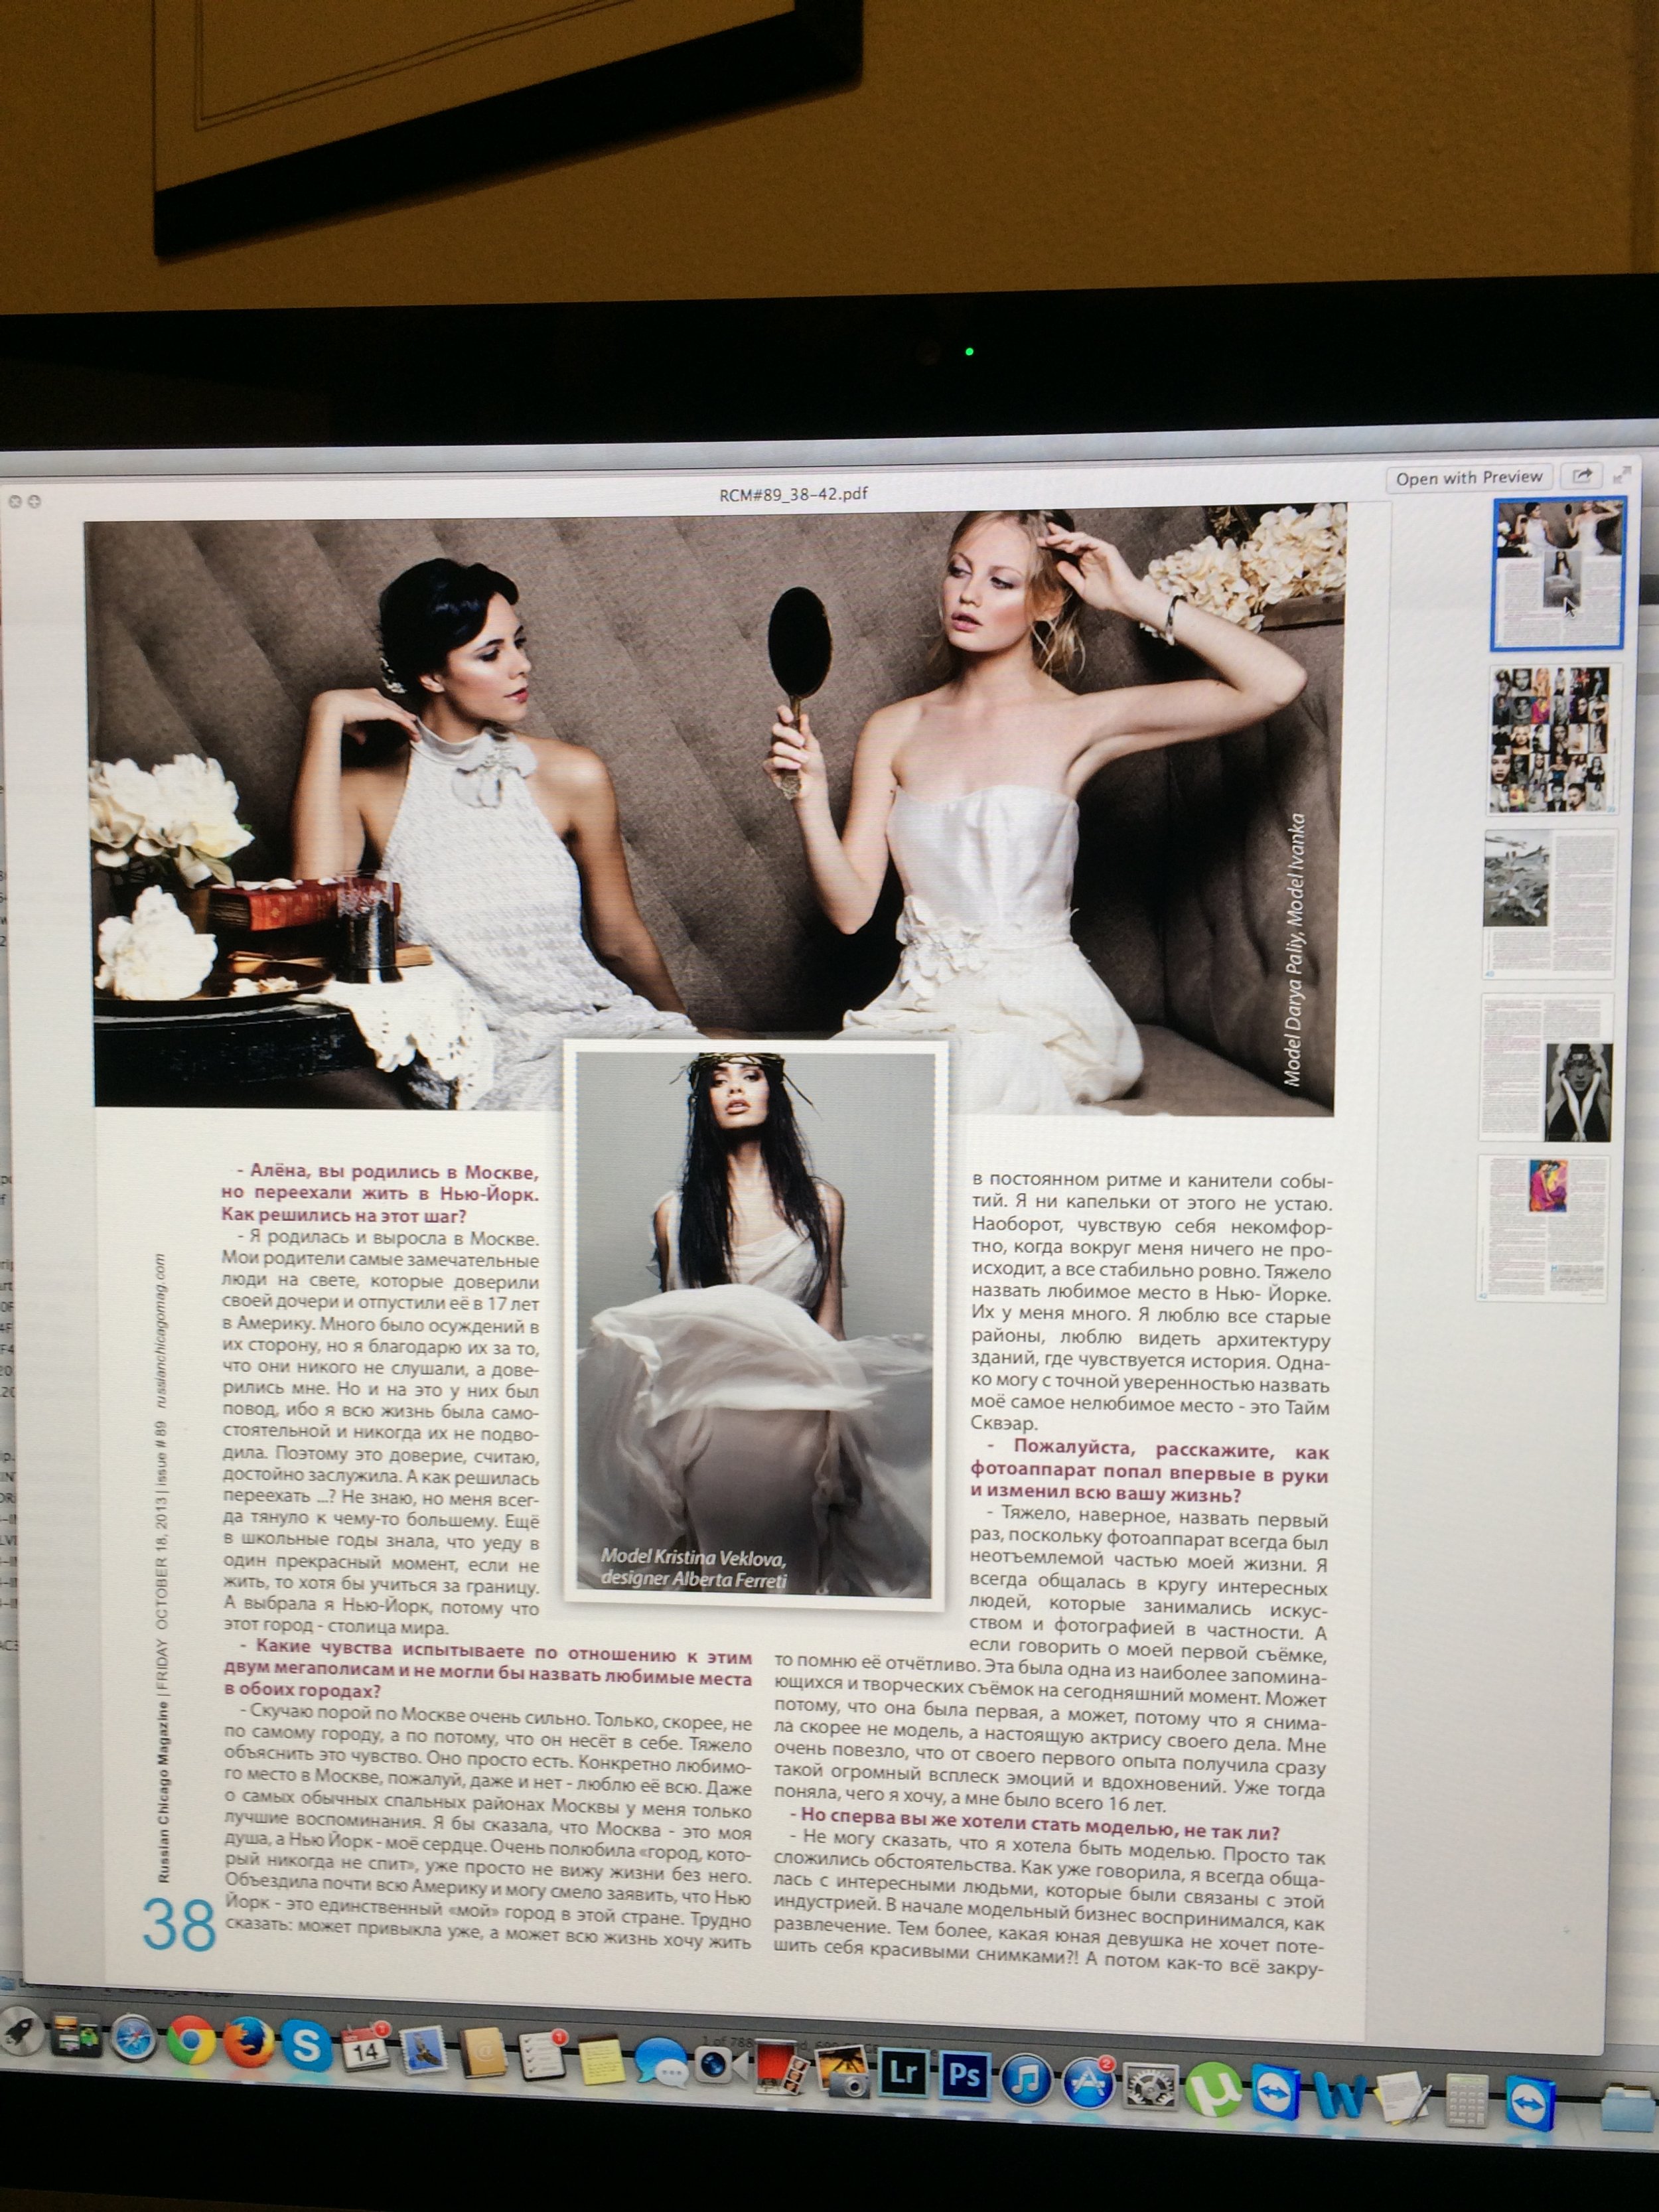Open the App Store dock icon
Screen dimensions: 1659x2212
click(1088, 2082)
